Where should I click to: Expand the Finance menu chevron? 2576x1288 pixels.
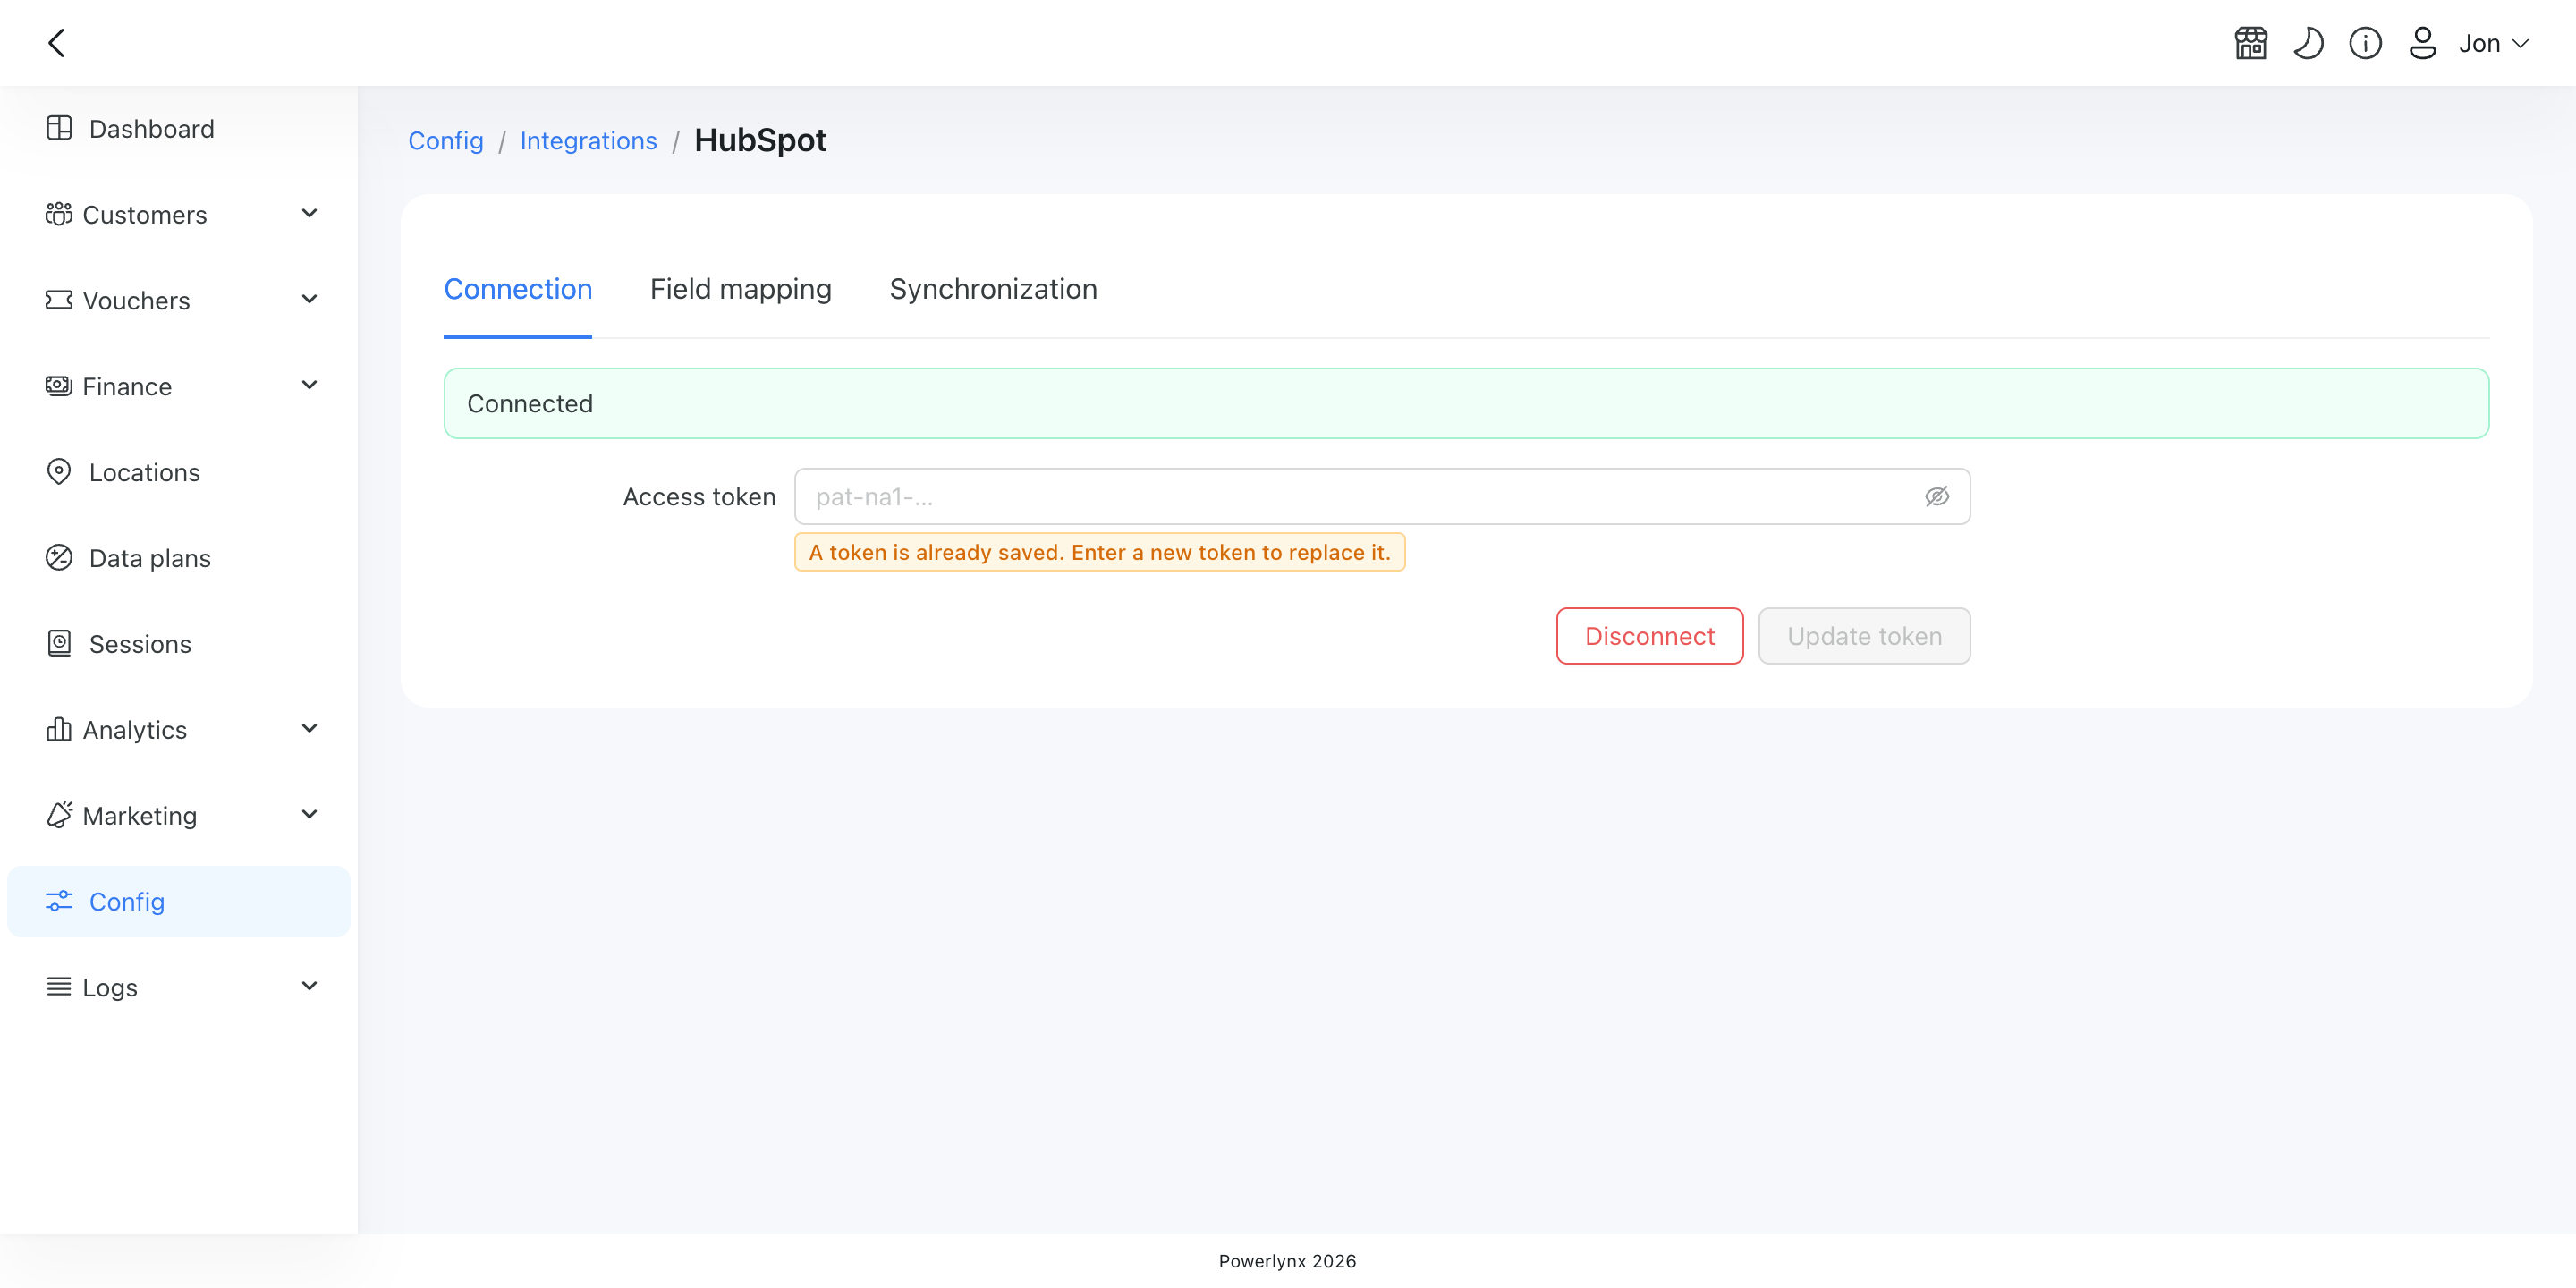[x=309, y=386]
